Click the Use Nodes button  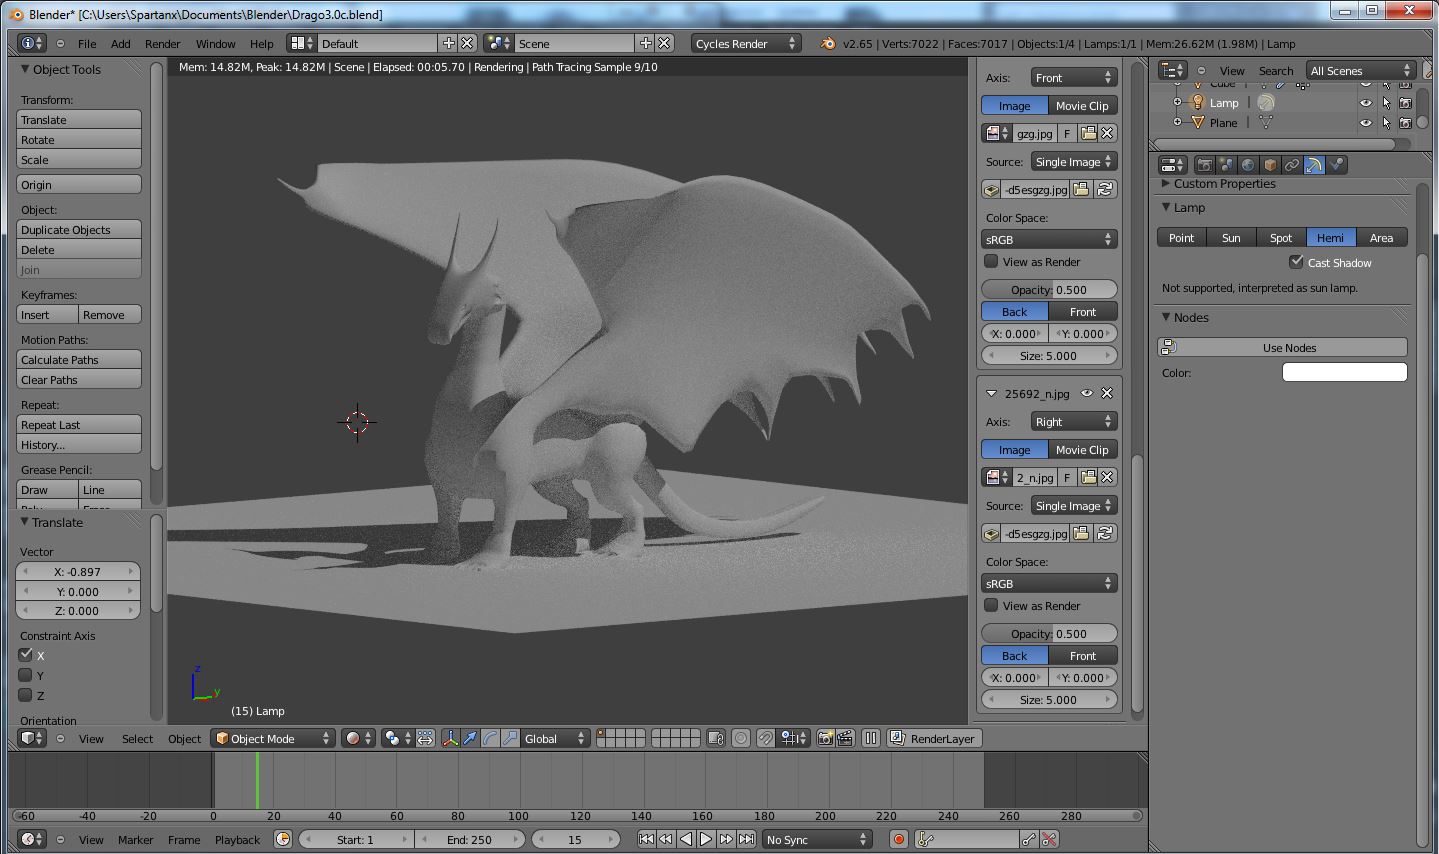tap(1282, 347)
